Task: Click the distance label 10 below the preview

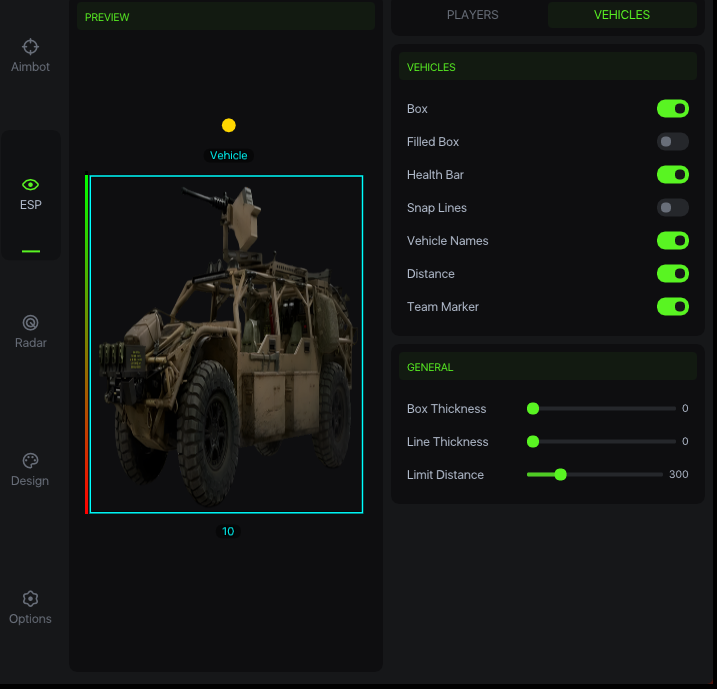Action: [x=228, y=532]
